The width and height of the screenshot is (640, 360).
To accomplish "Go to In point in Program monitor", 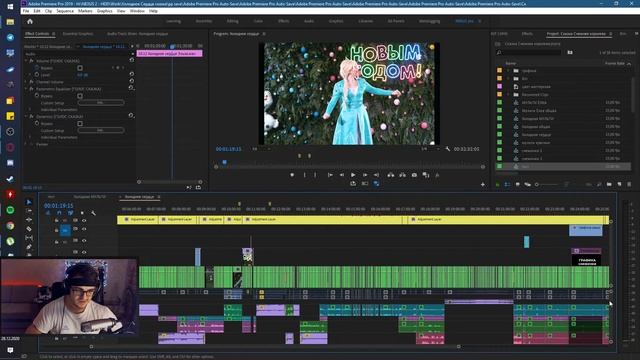I will point(330,175).
